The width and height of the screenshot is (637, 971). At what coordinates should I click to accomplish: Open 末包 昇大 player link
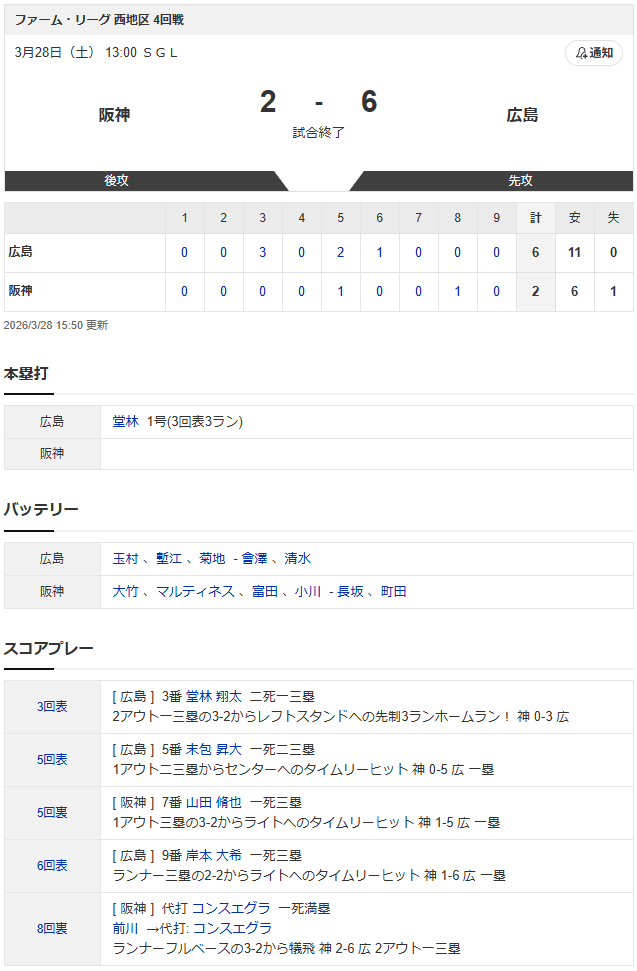tap(214, 750)
